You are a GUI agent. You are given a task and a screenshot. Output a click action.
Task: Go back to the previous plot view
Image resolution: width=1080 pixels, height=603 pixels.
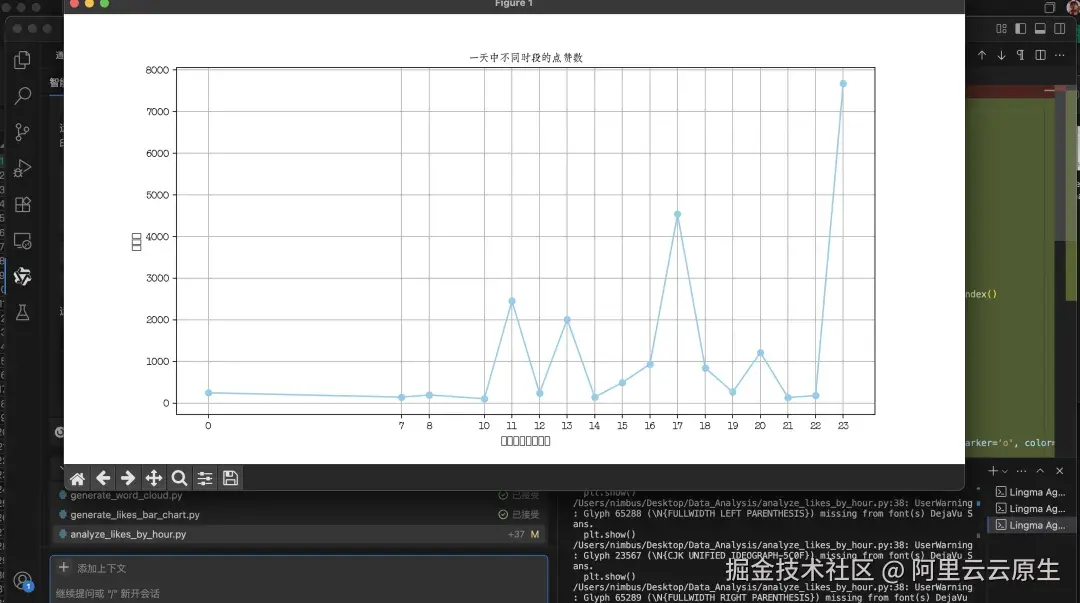[103, 478]
